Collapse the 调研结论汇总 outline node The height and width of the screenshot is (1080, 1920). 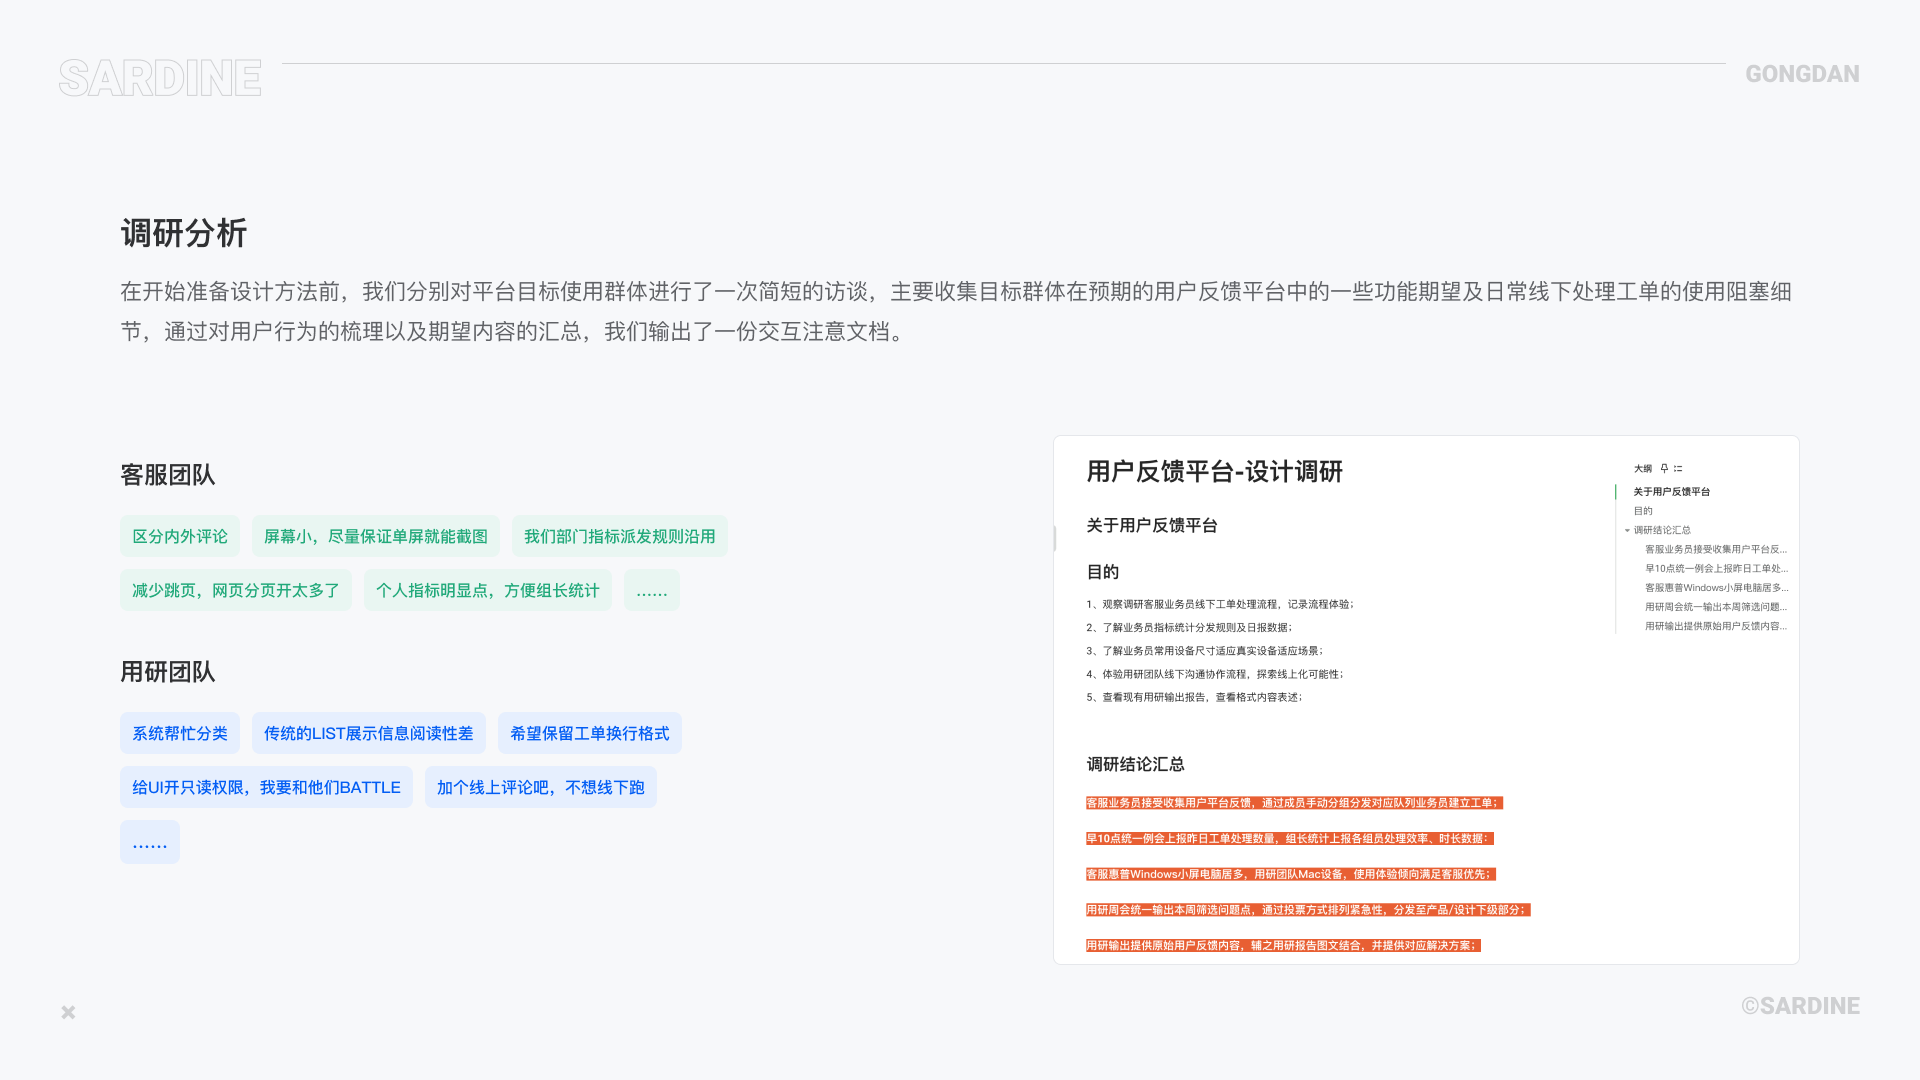click(x=1627, y=530)
